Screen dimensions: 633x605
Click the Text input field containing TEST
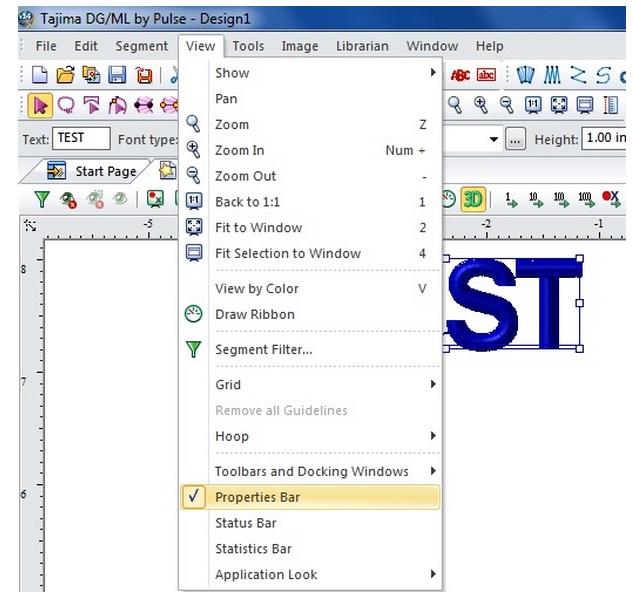(x=81, y=138)
